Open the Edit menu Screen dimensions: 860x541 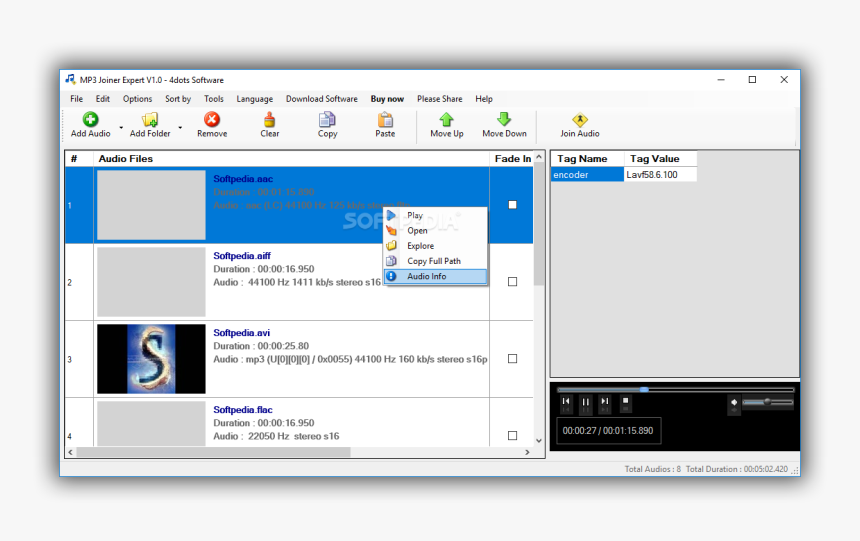pos(103,99)
